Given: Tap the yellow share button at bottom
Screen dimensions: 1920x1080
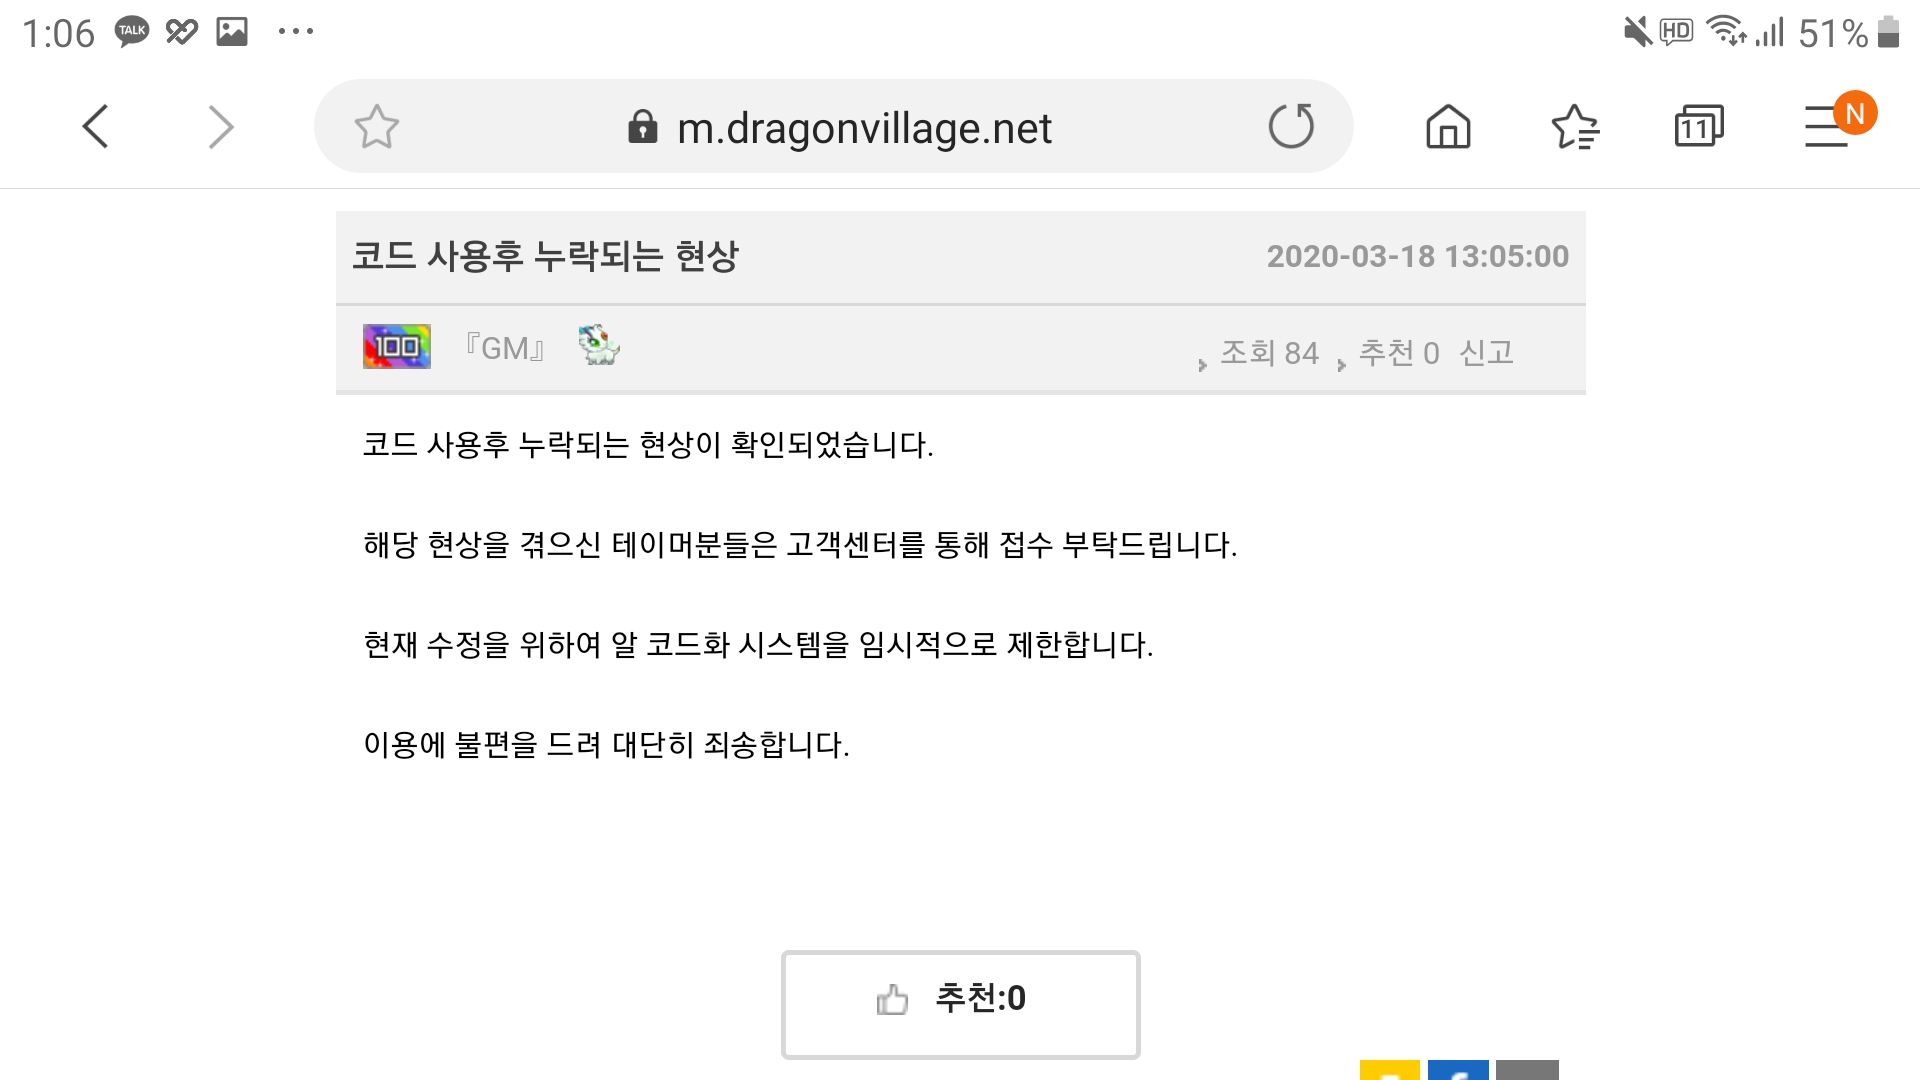Looking at the screenshot, I should (x=1389, y=1070).
